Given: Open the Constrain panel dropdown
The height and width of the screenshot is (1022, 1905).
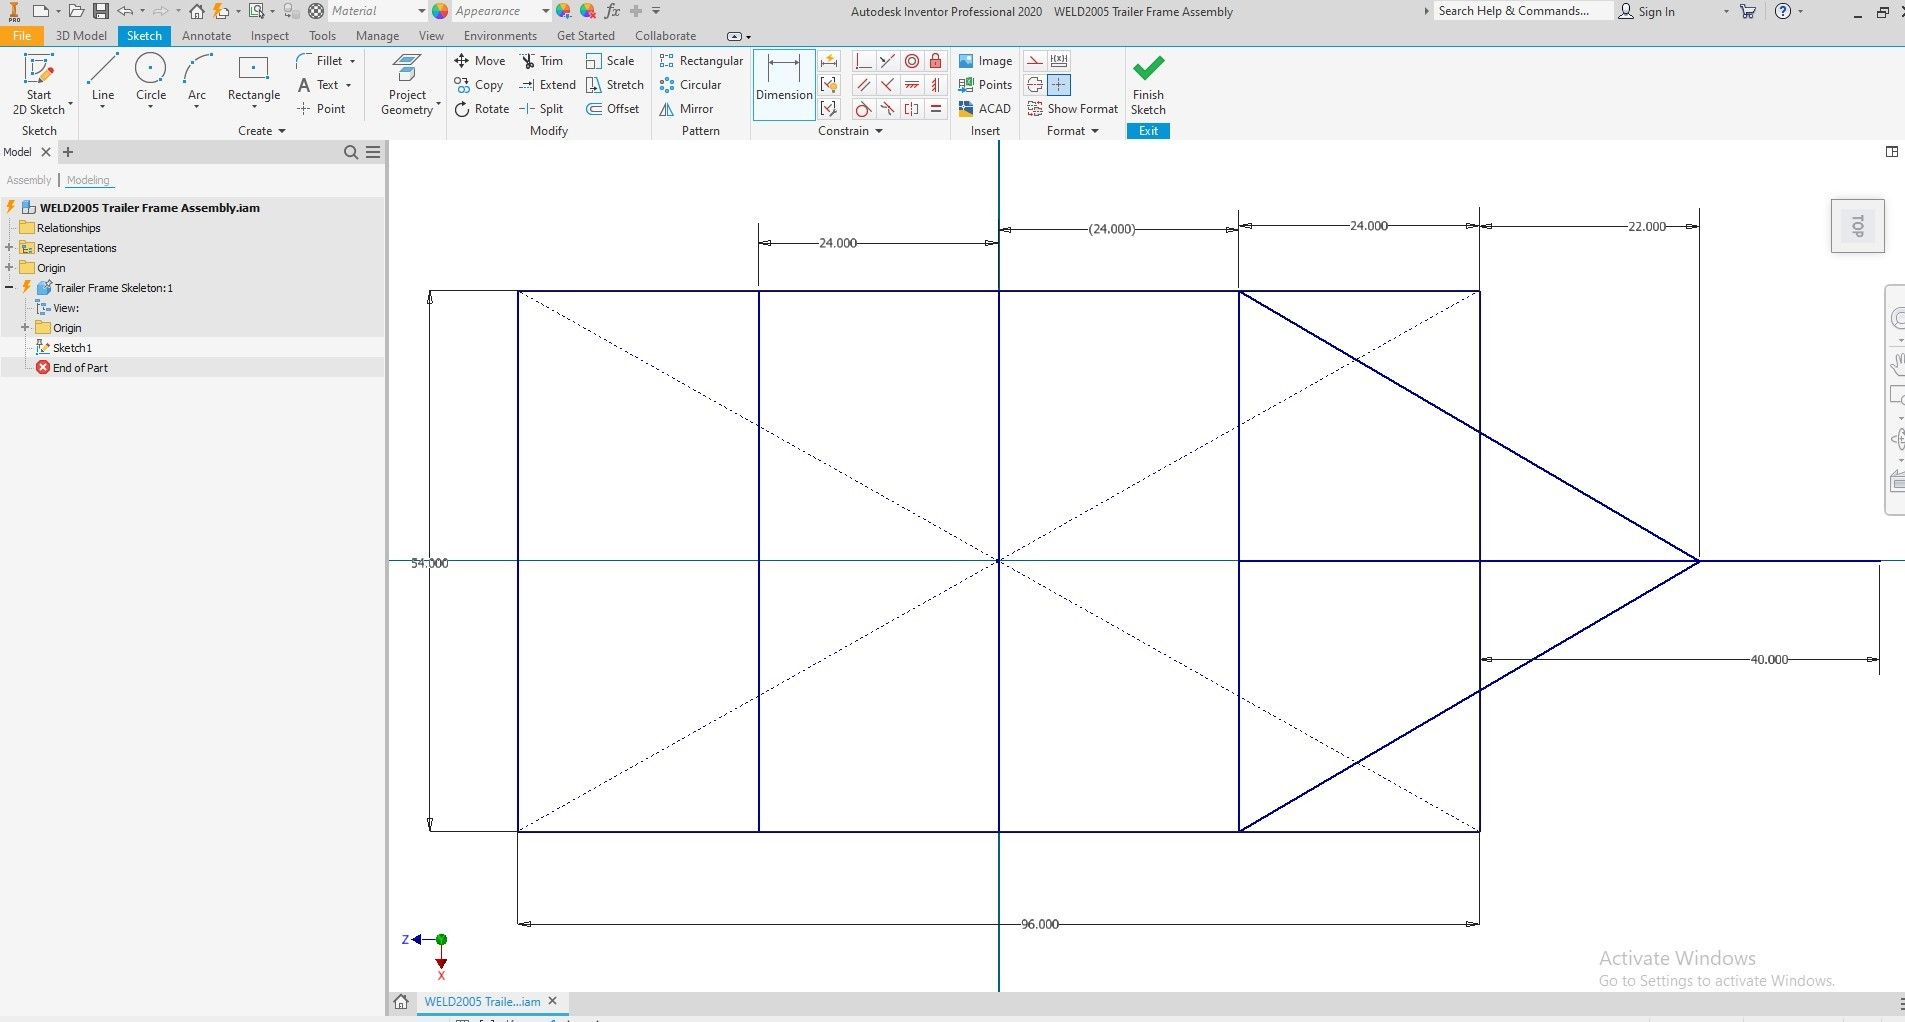Looking at the screenshot, I should [x=880, y=130].
